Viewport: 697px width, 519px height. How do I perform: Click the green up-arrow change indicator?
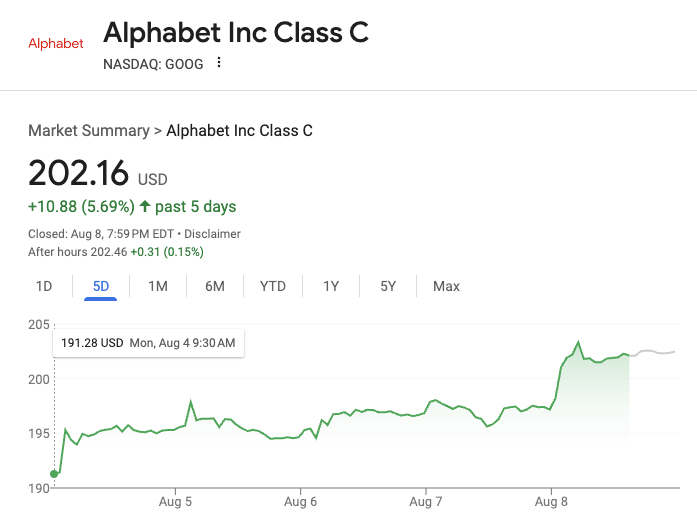click(x=145, y=207)
